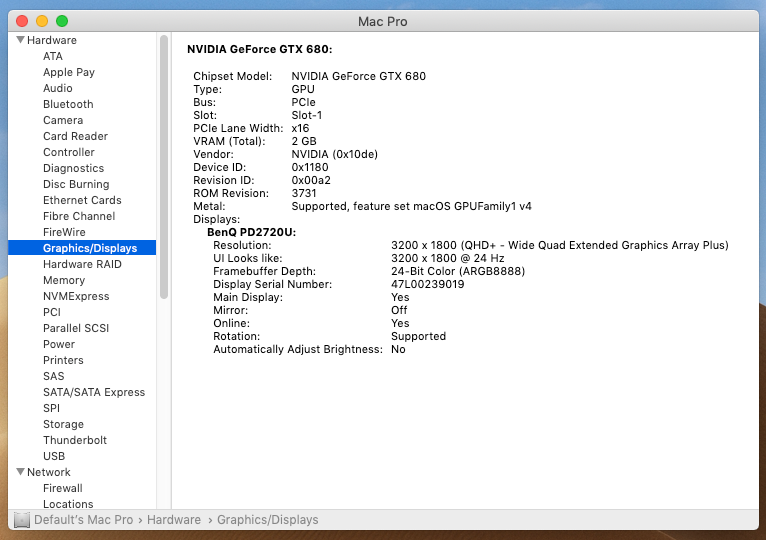
Task: Open Card Reader information
Action: (x=75, y=136)
